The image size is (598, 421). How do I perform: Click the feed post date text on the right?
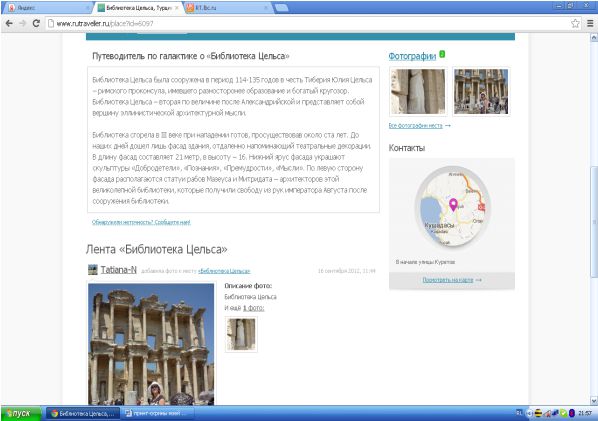click(x=346, y=271)
